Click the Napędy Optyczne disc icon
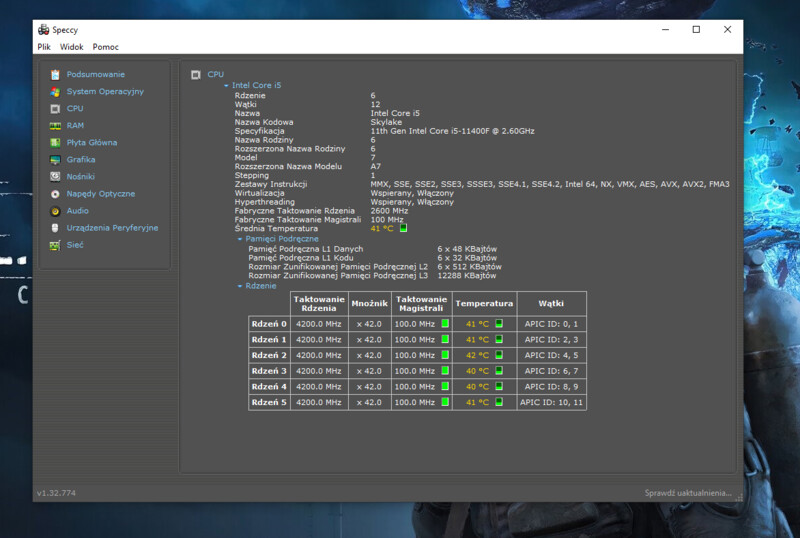Image resolution: width=800 pixels, height=538 pixels. tap(56, 194)
